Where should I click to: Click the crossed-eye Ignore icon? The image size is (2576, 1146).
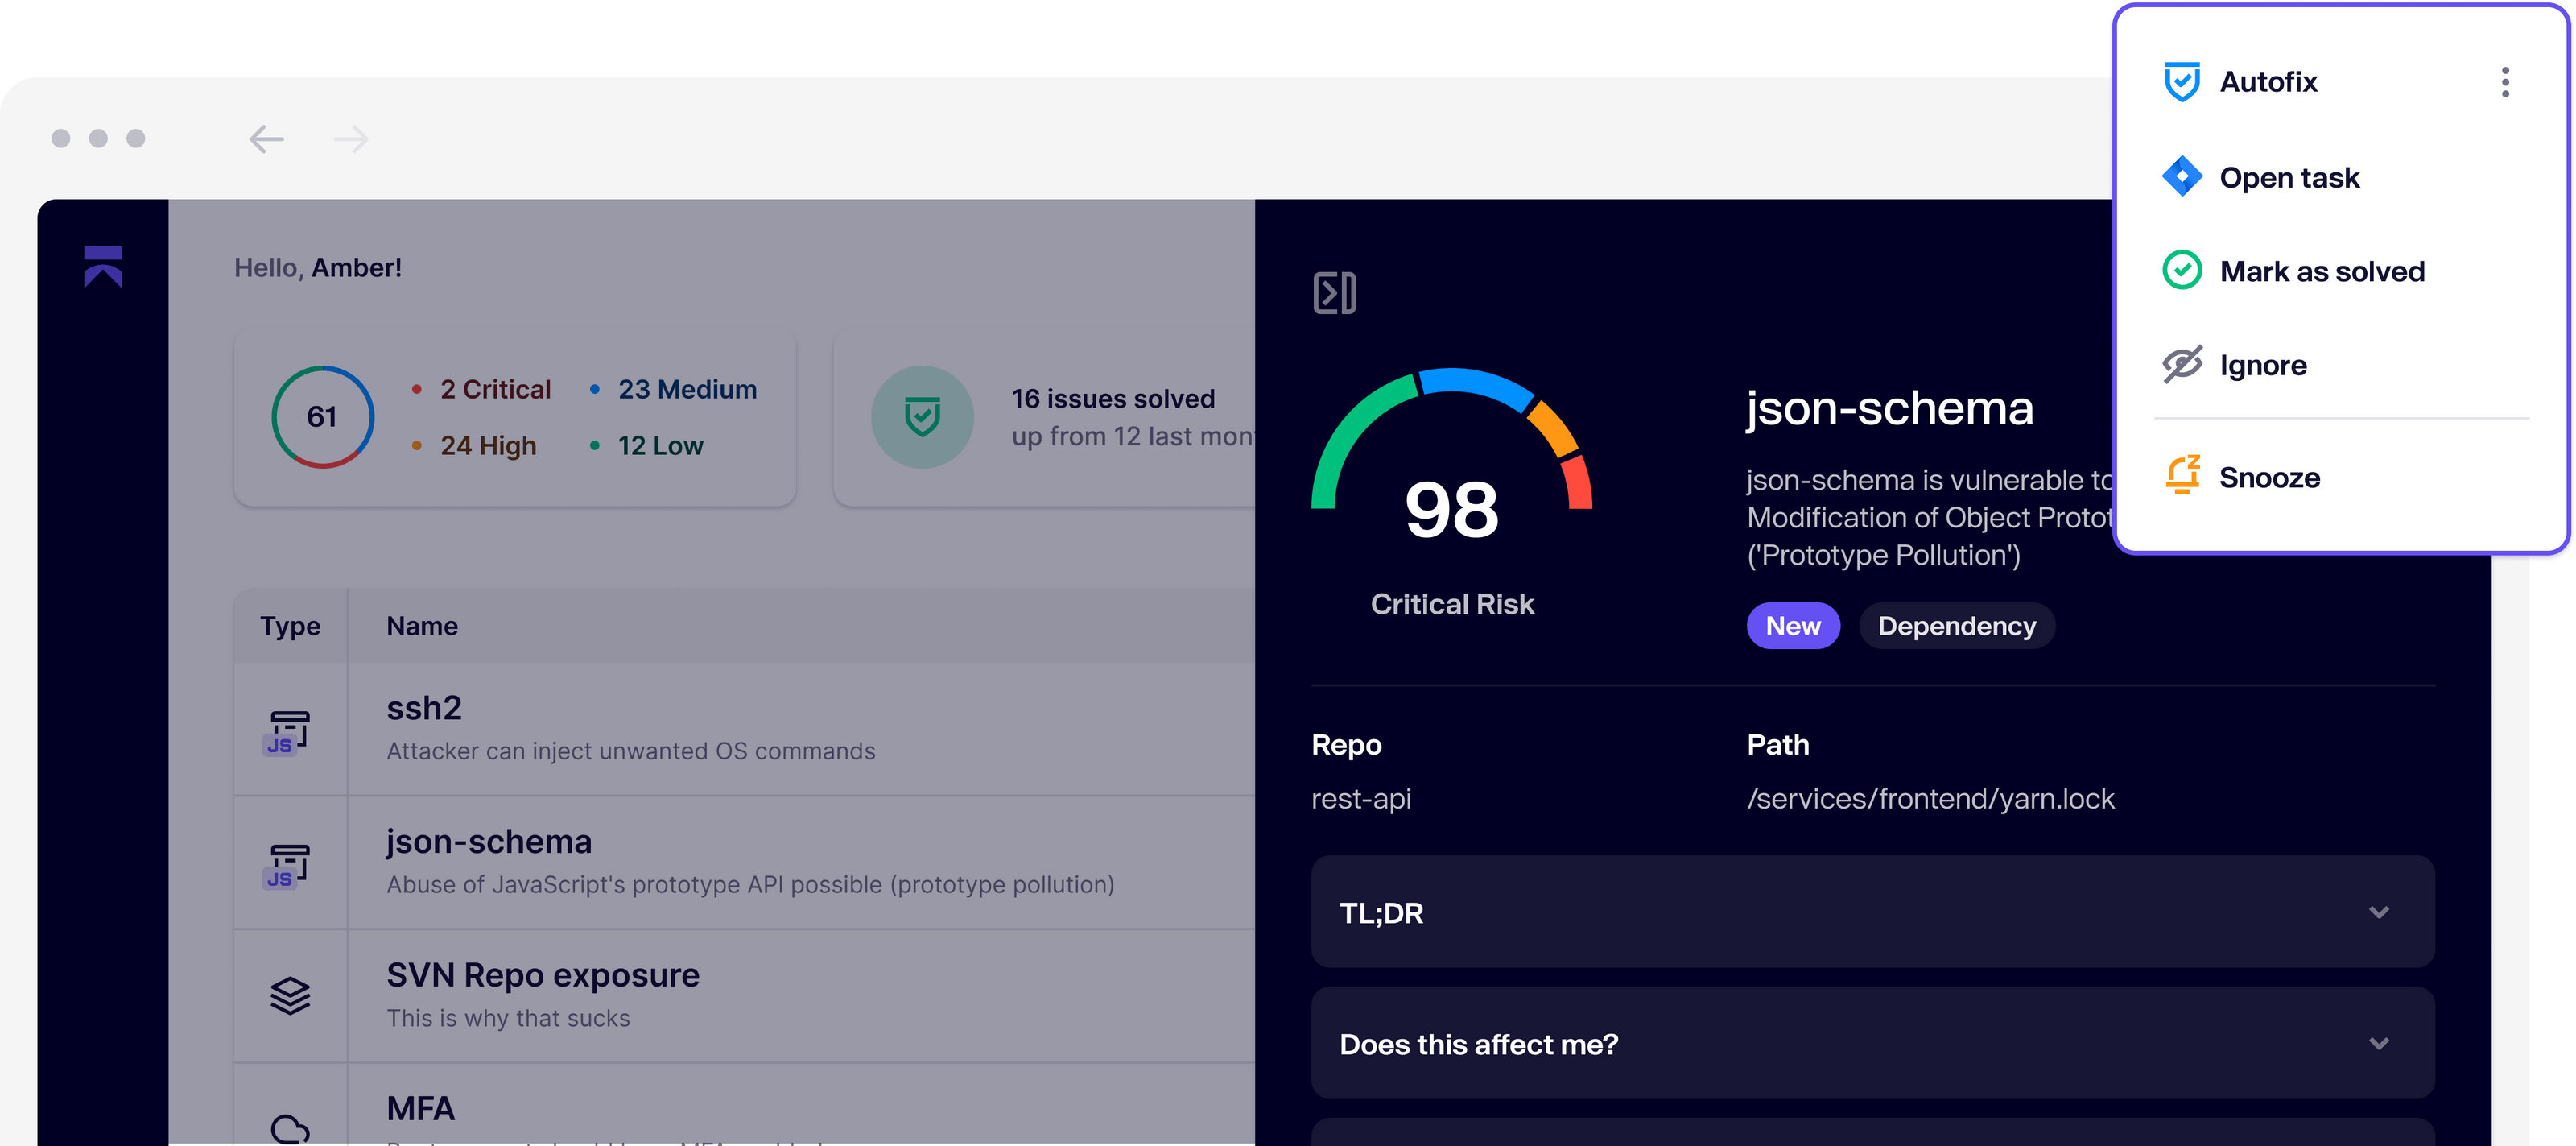point(2182,364)
